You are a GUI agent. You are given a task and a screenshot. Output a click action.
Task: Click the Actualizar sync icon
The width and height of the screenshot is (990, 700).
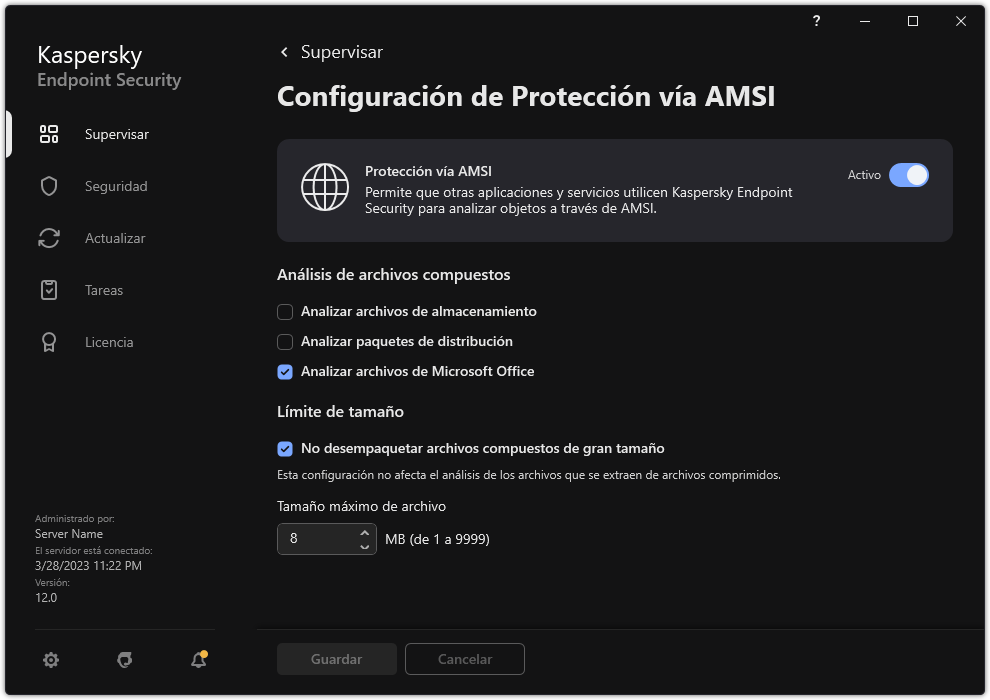coord(48,238)
